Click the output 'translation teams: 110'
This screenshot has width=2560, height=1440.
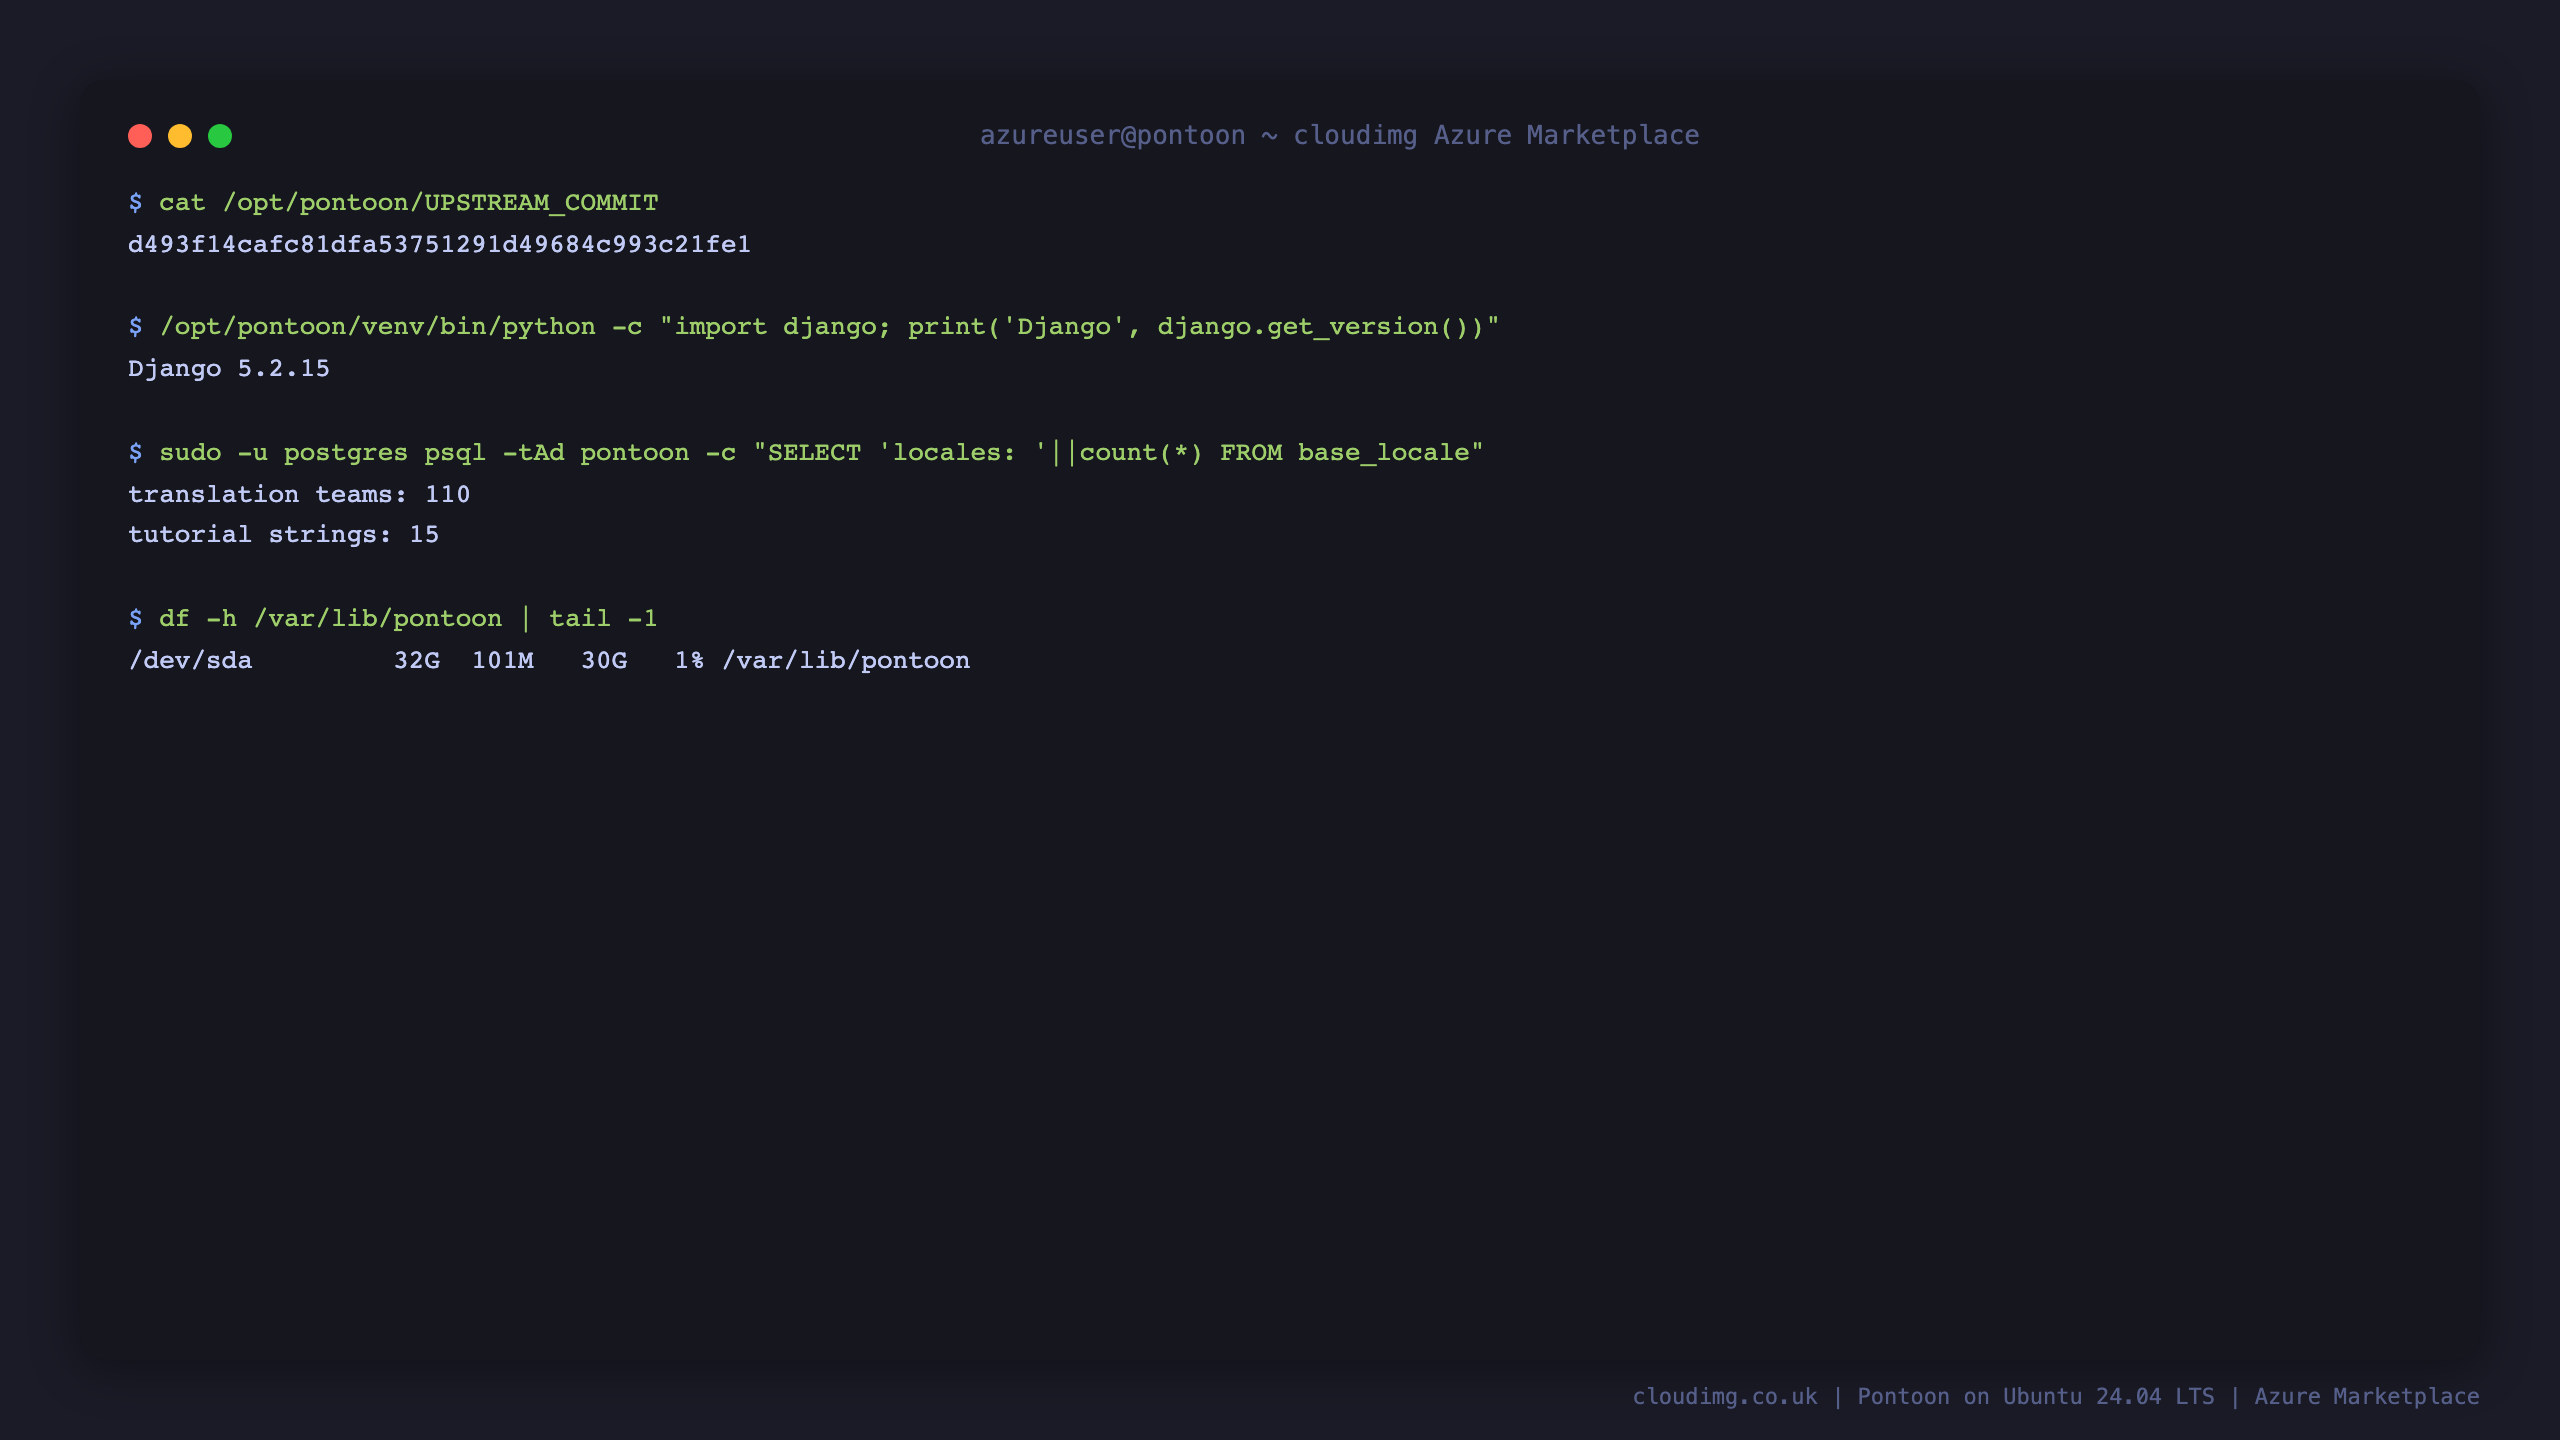pyautogui.click(x=298, y=494)
